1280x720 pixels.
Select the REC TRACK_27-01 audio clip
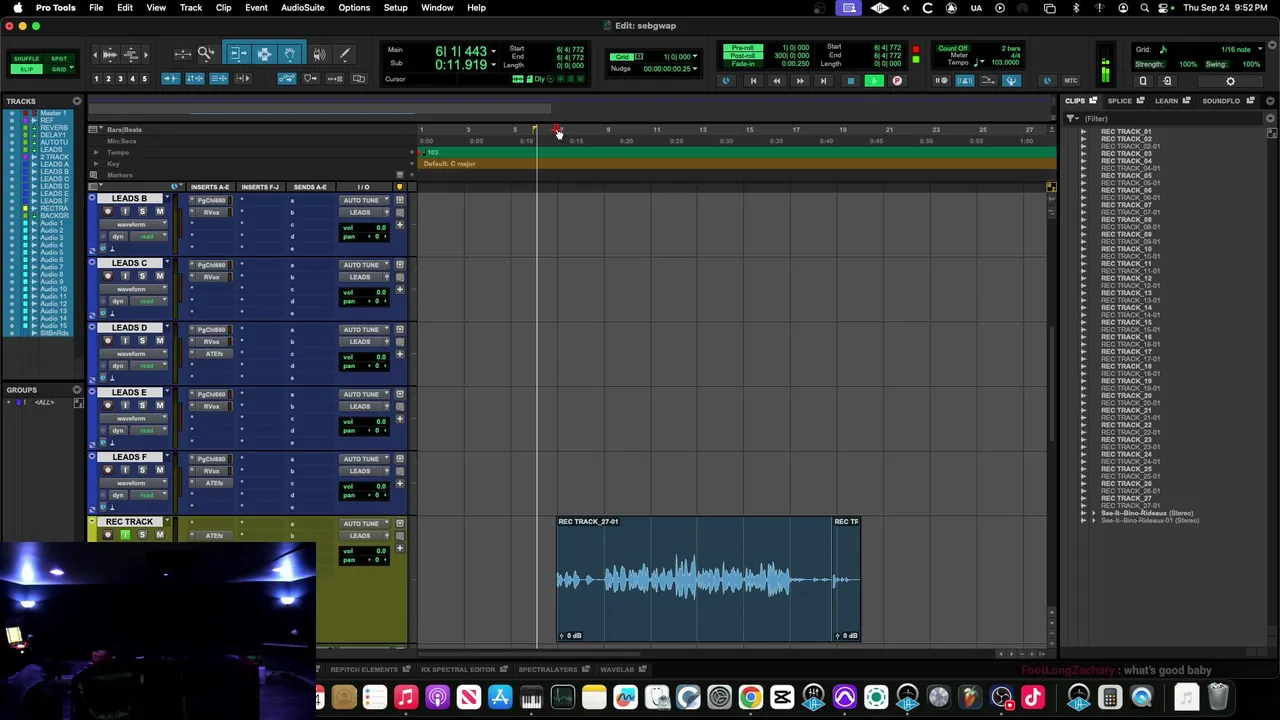tap(695, 579)
